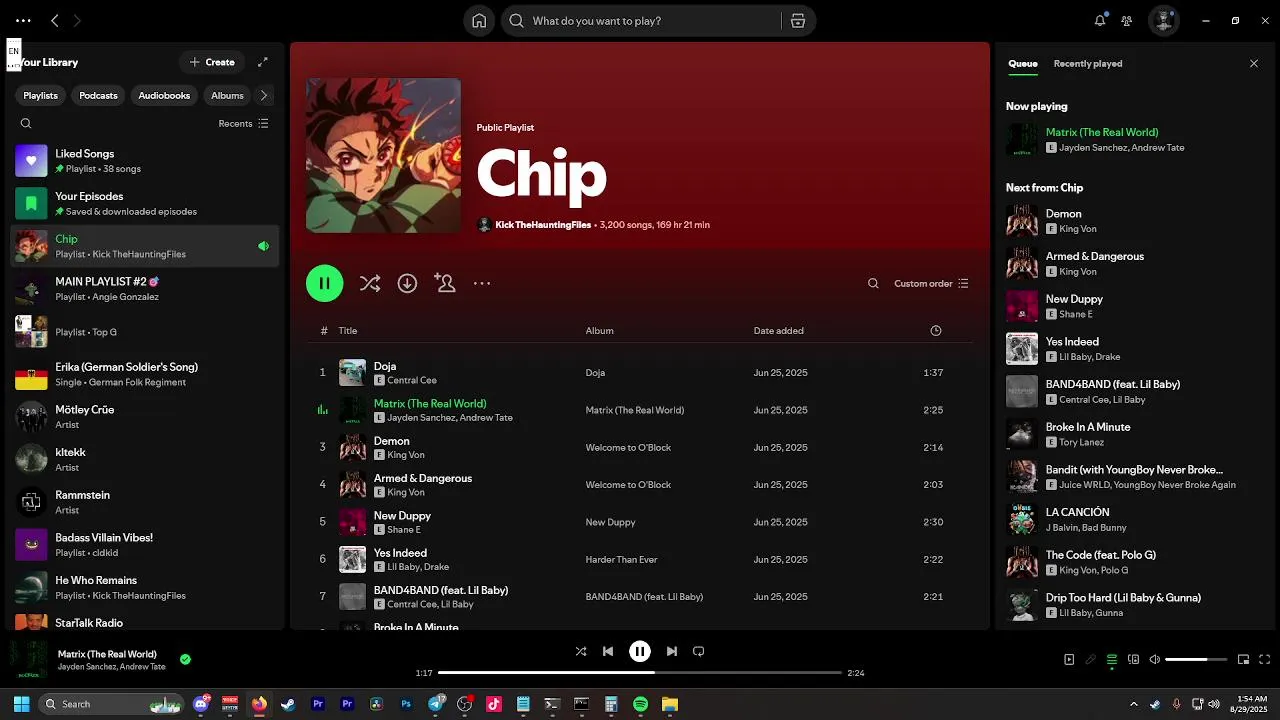Filter library by Albums

227,96
